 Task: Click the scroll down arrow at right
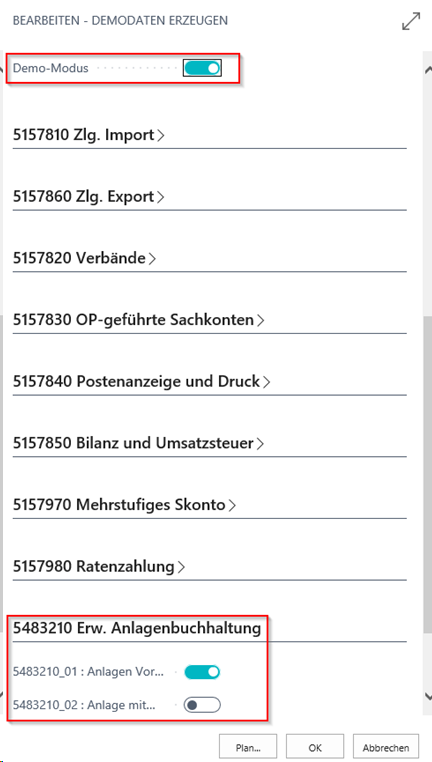coord(428,696)
